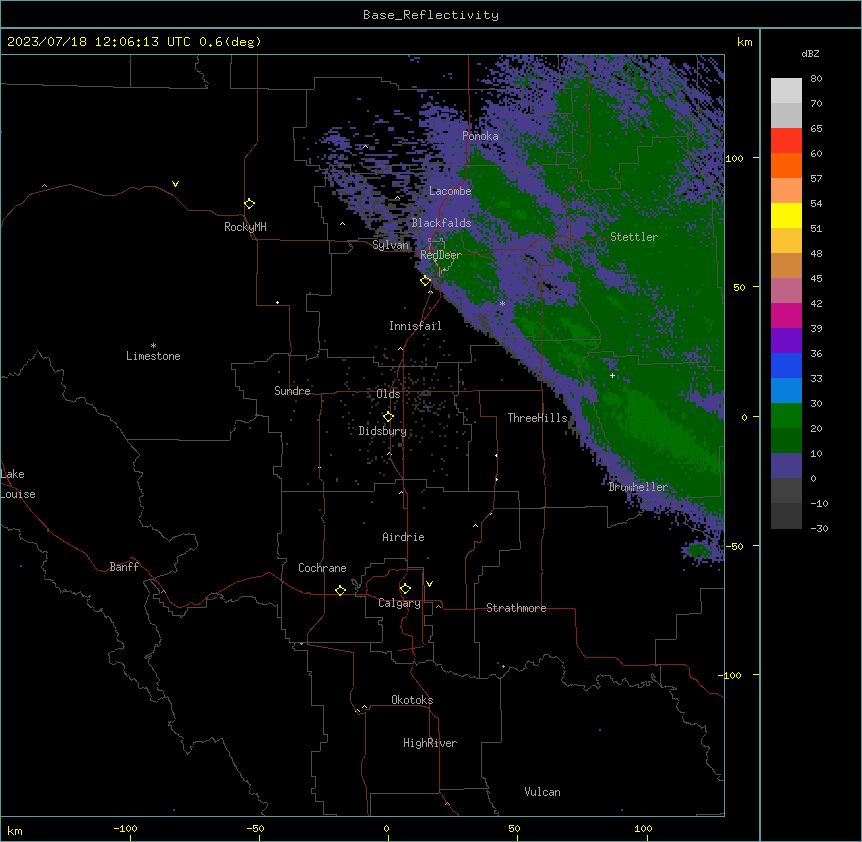Click the Base_Reflectivity title

(x=431, y=15)
